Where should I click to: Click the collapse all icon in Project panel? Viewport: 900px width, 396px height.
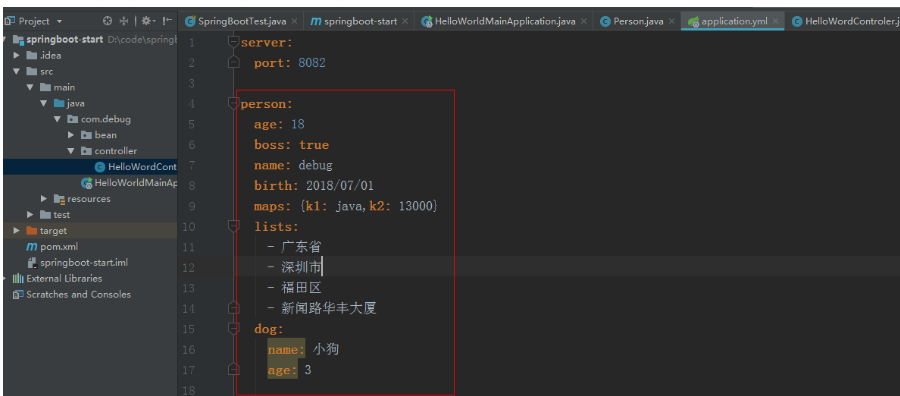123,21
